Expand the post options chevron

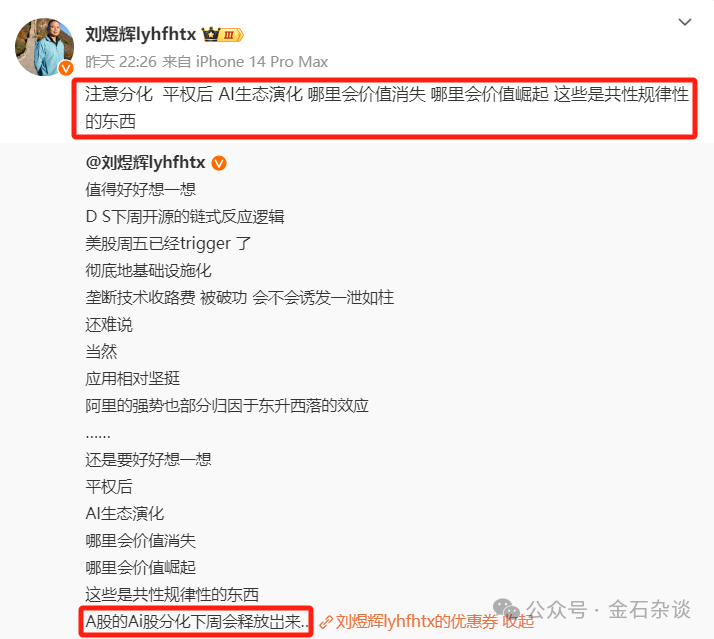coord(685,22)
